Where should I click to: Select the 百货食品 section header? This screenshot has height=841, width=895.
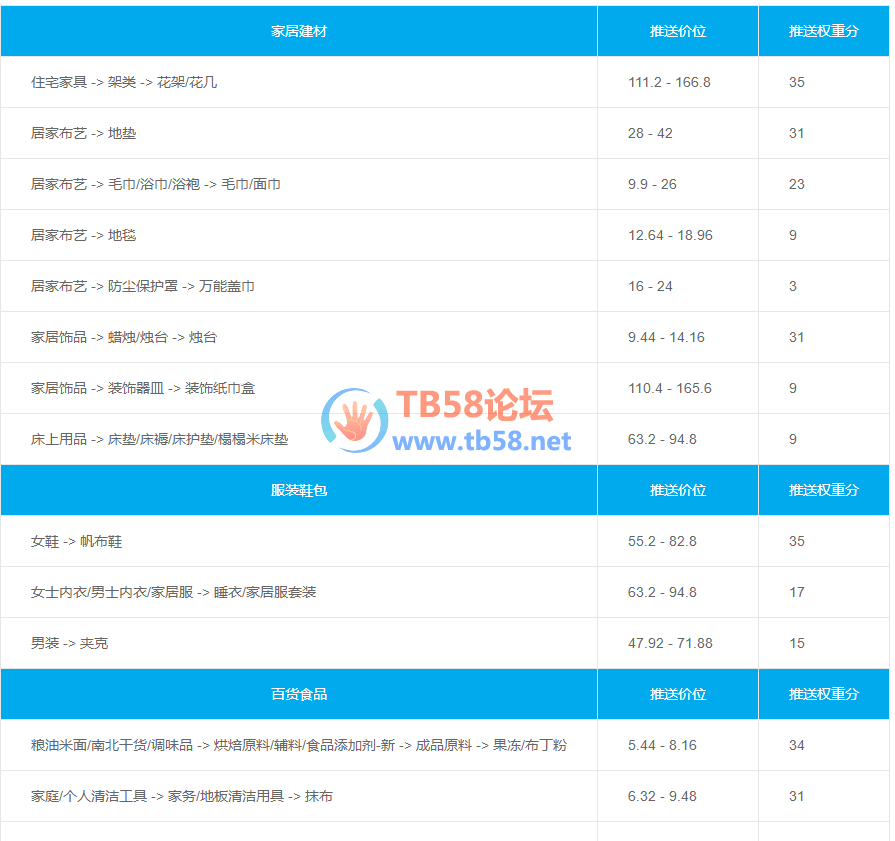[x=299, y=694]
